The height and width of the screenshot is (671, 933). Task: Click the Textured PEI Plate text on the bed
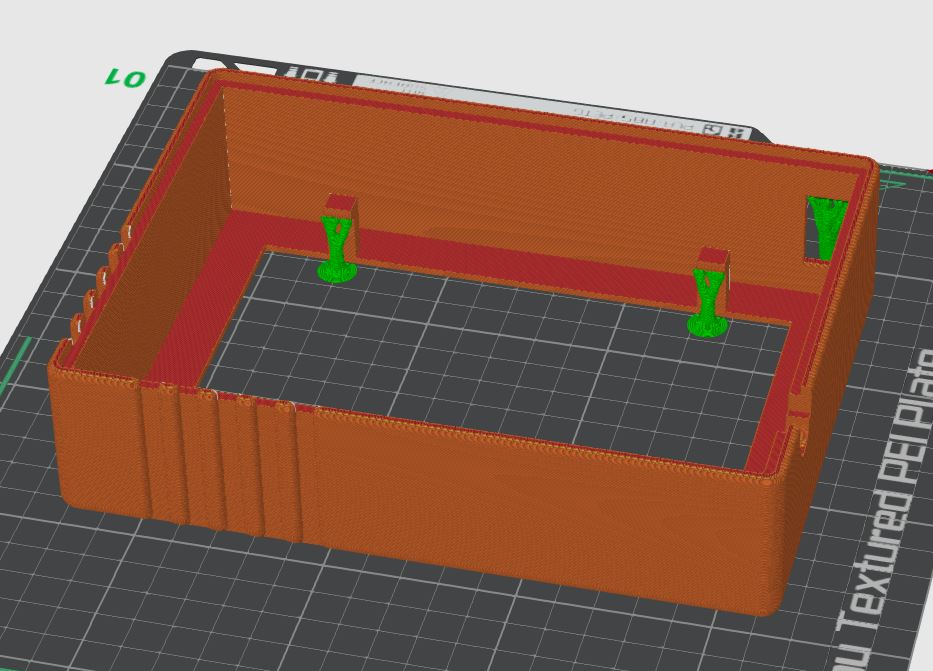tap(886, 509)
